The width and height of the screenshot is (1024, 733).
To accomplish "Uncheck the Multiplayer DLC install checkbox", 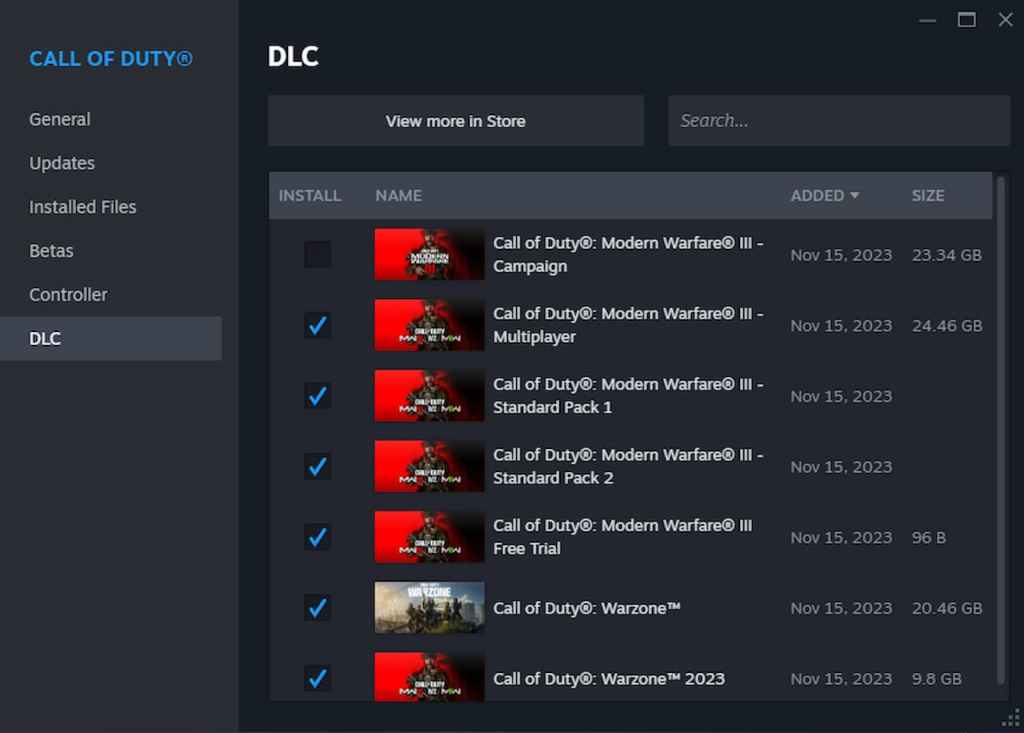I will [317, 325].
